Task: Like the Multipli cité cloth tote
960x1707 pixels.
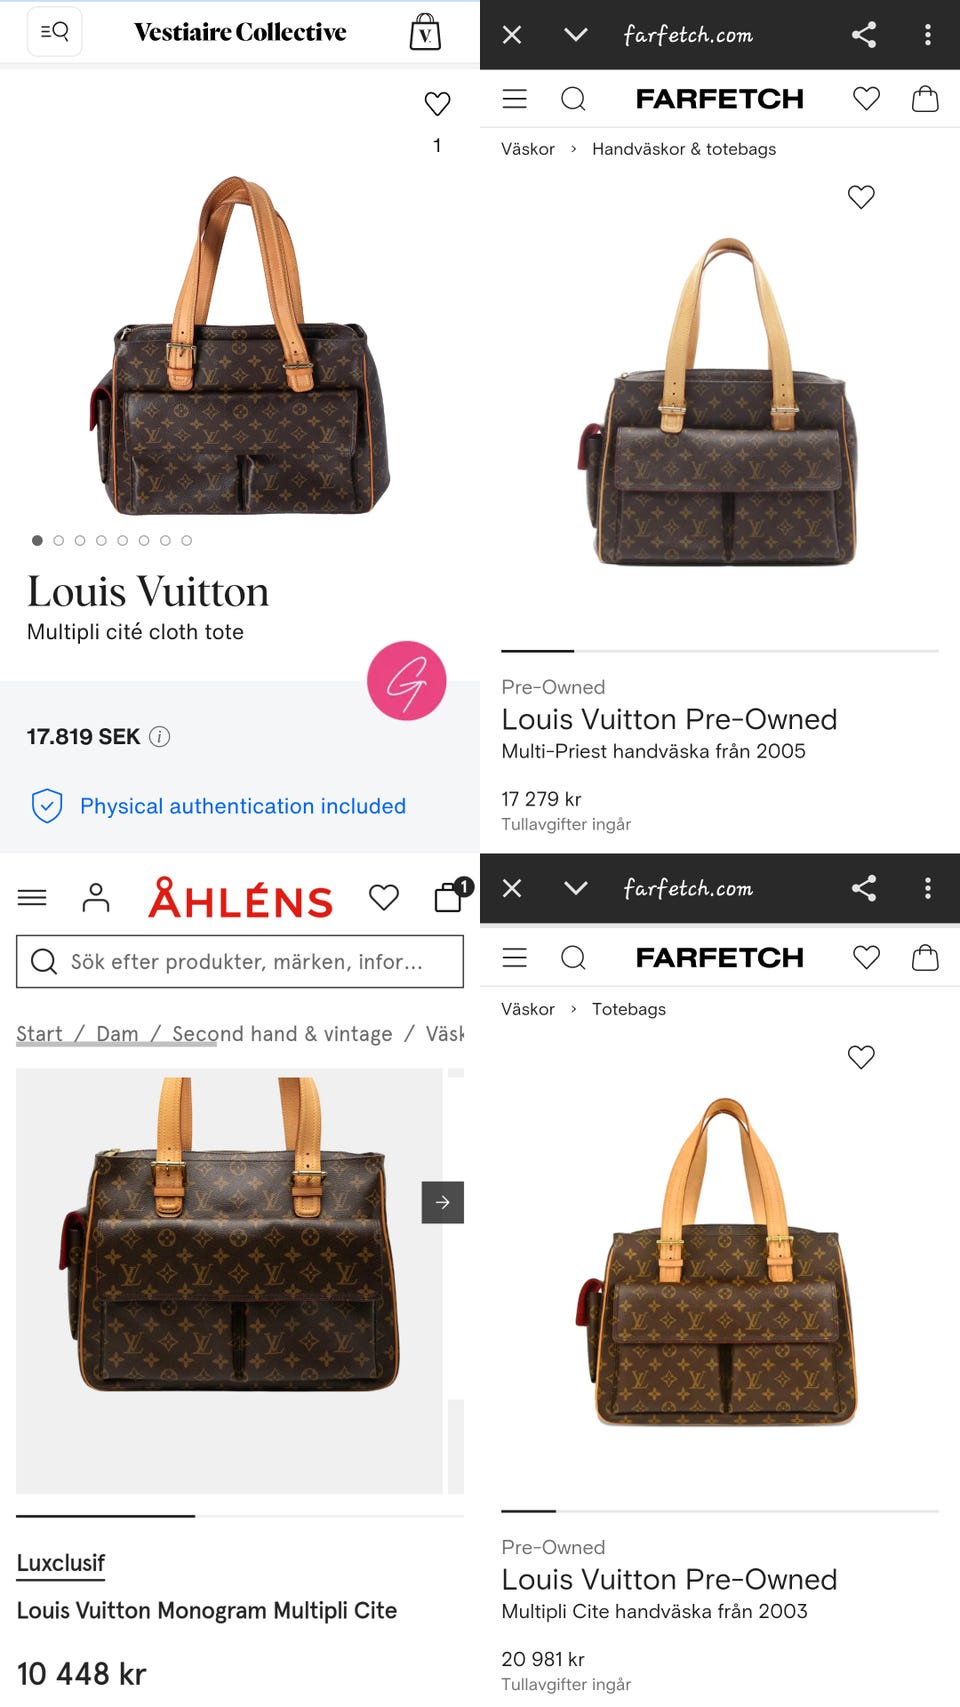Action: tap(437, 103)
